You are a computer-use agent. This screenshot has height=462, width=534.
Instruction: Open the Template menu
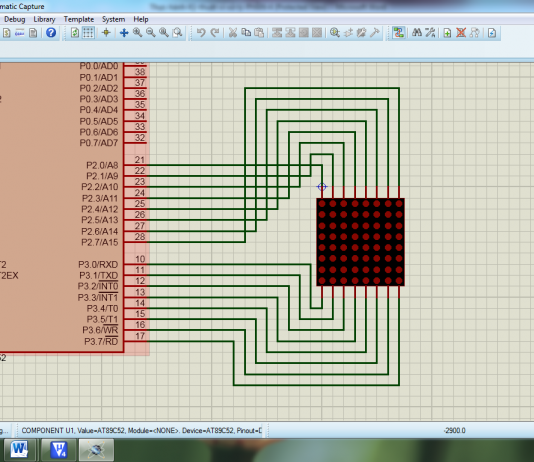(79, 19)
